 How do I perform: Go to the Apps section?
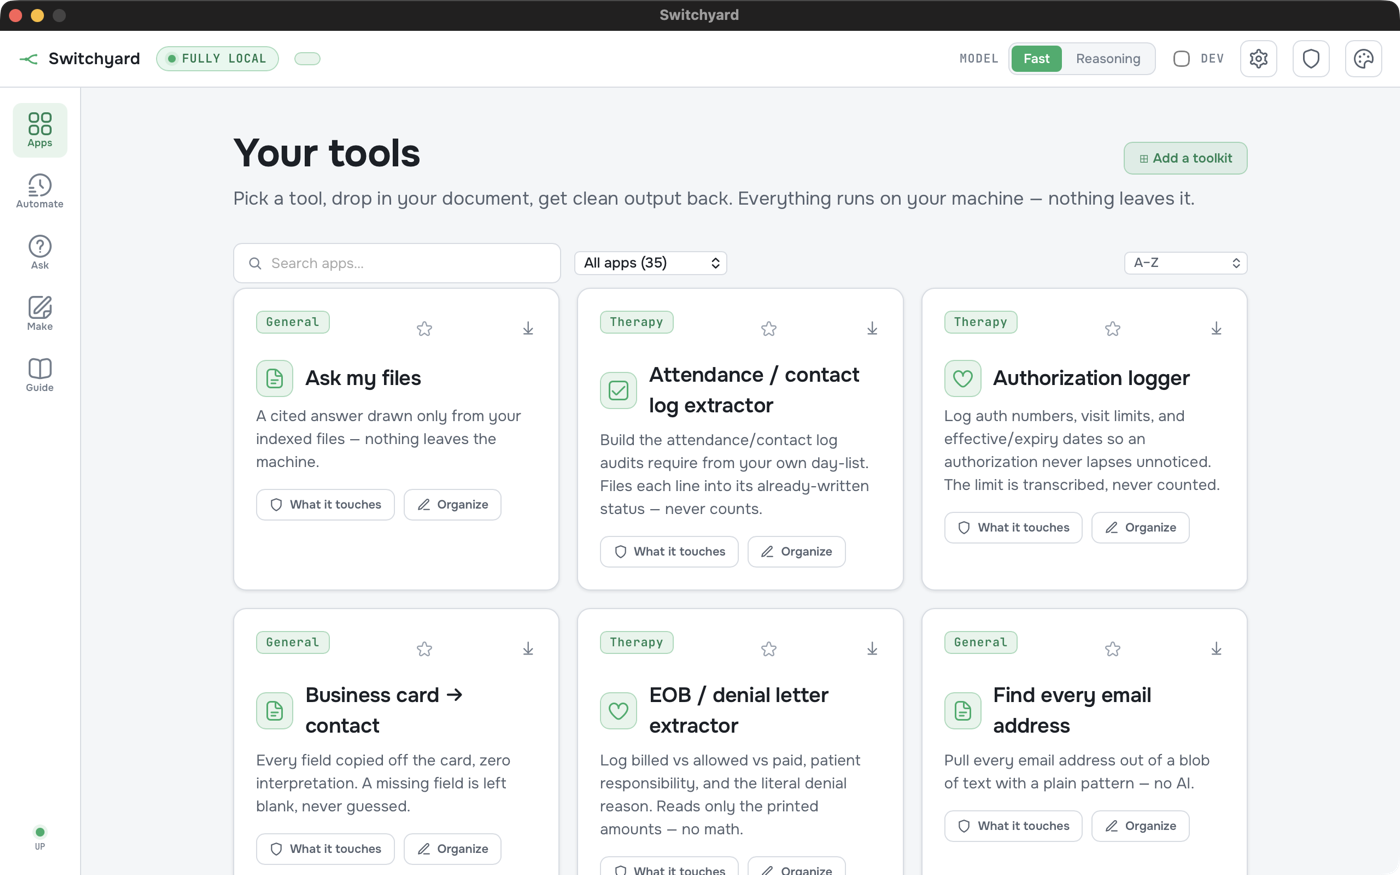click(x=40, y=130)
